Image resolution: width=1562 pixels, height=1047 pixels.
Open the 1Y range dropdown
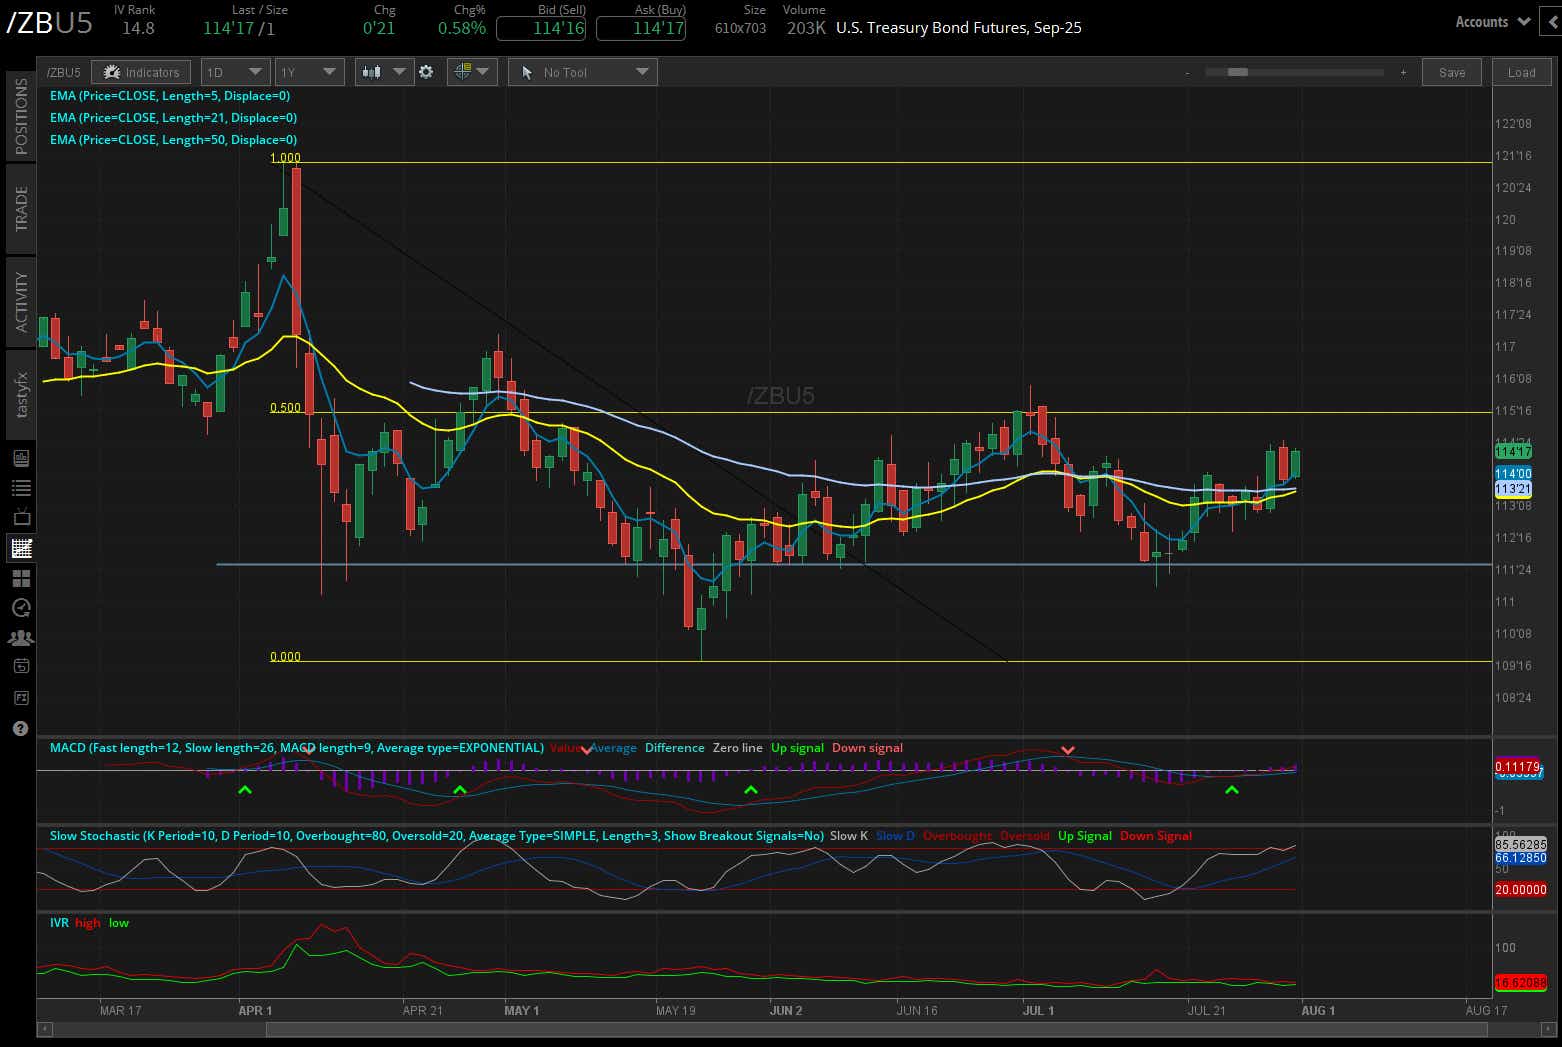[309, 71]
